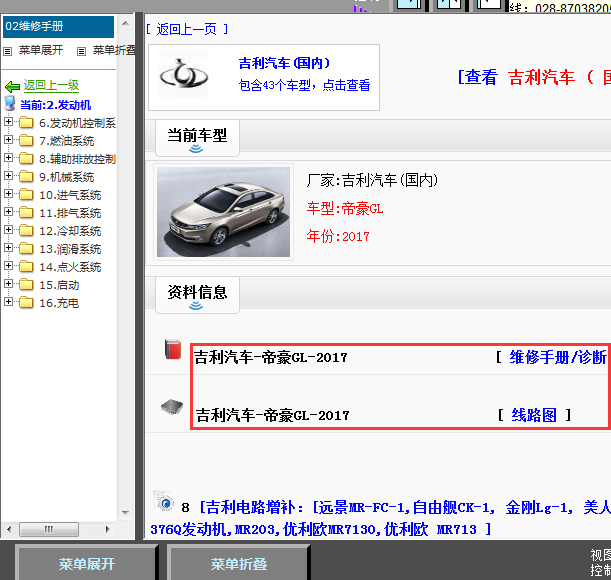
Task: Click 车型:帝豪GL text
Action: tap(345, 209)
